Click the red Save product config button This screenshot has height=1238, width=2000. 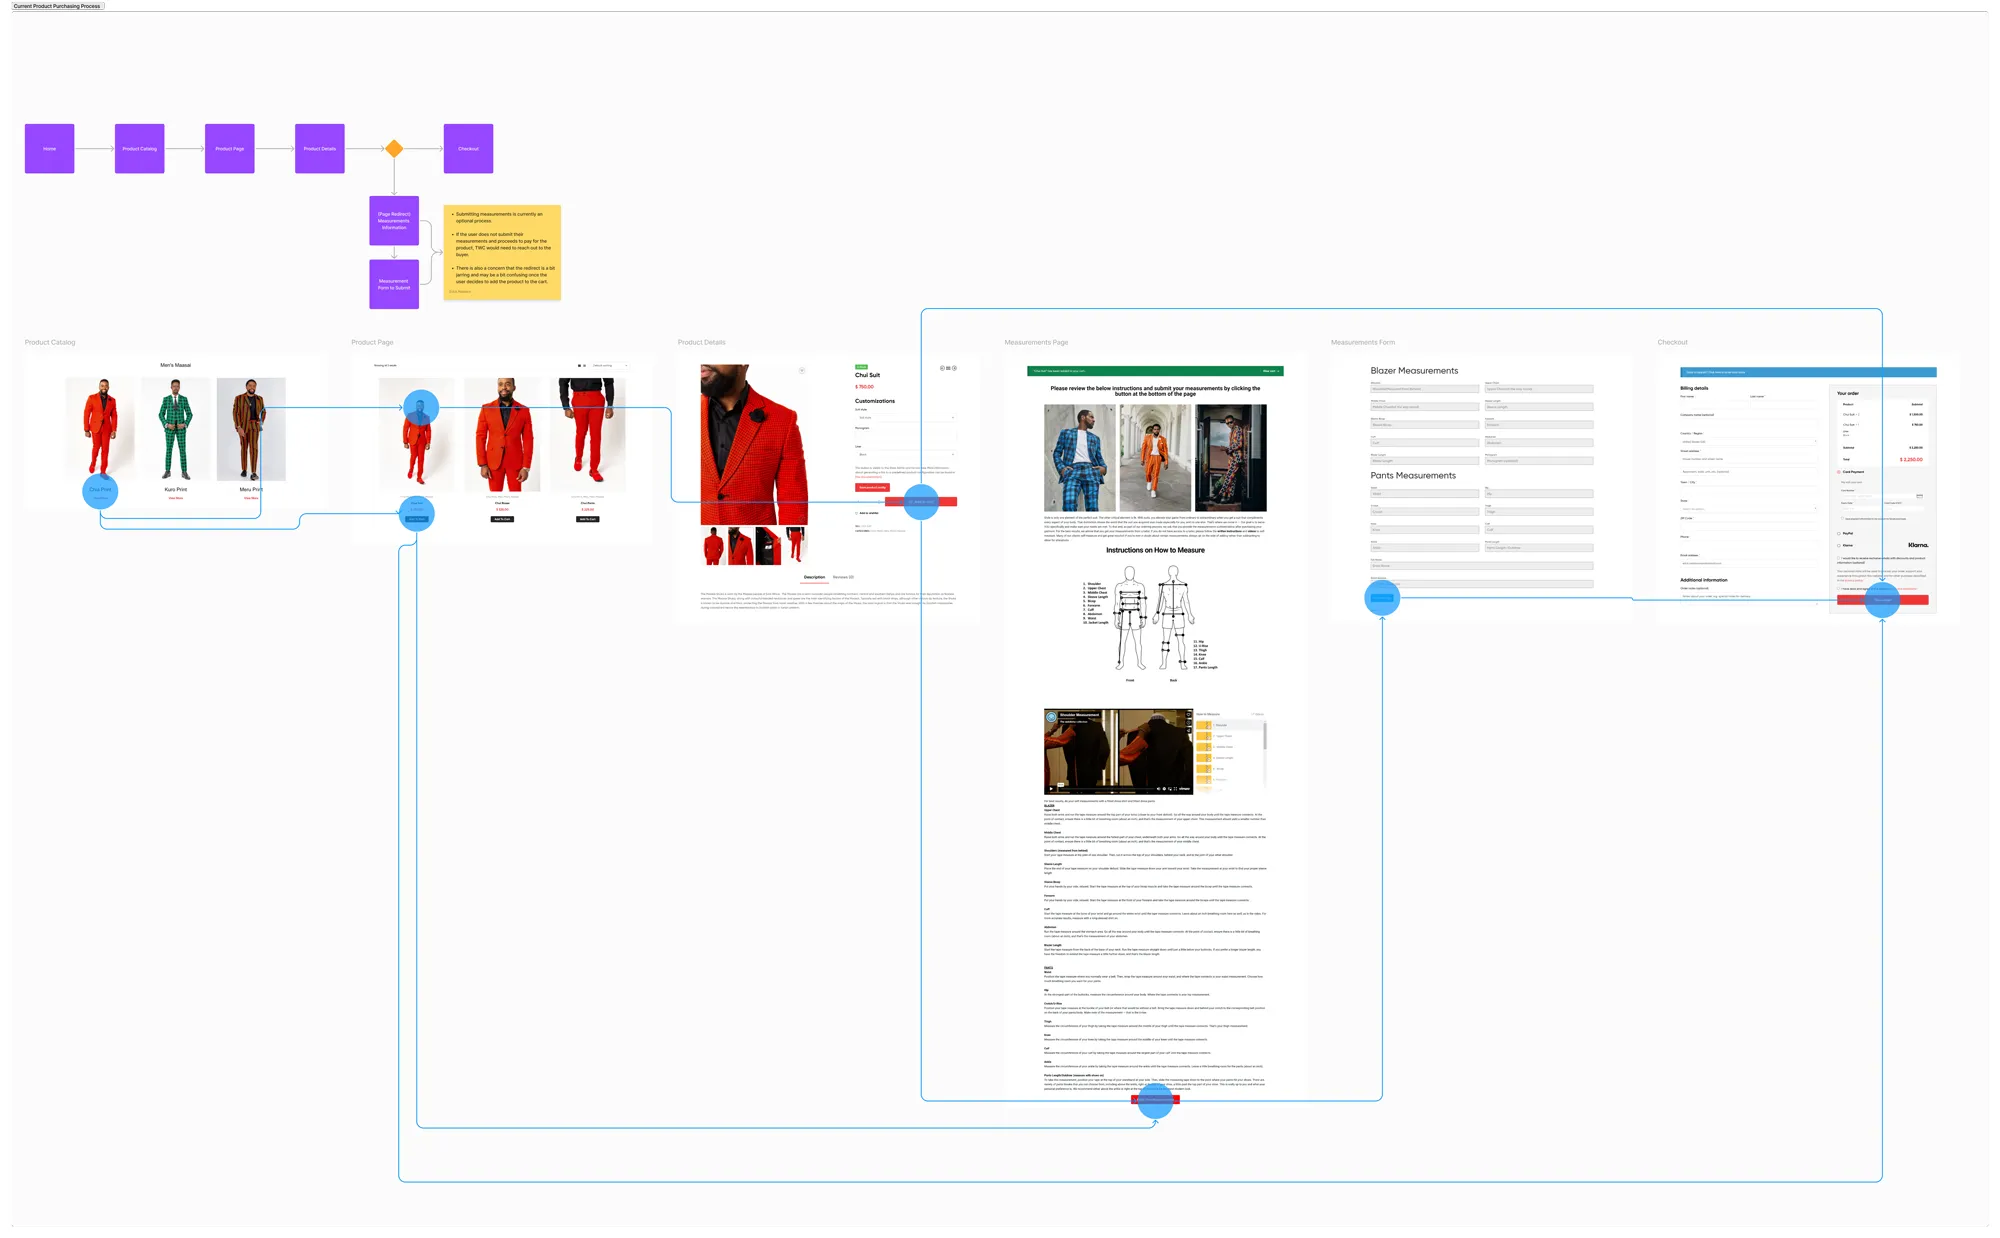(872, 487)
